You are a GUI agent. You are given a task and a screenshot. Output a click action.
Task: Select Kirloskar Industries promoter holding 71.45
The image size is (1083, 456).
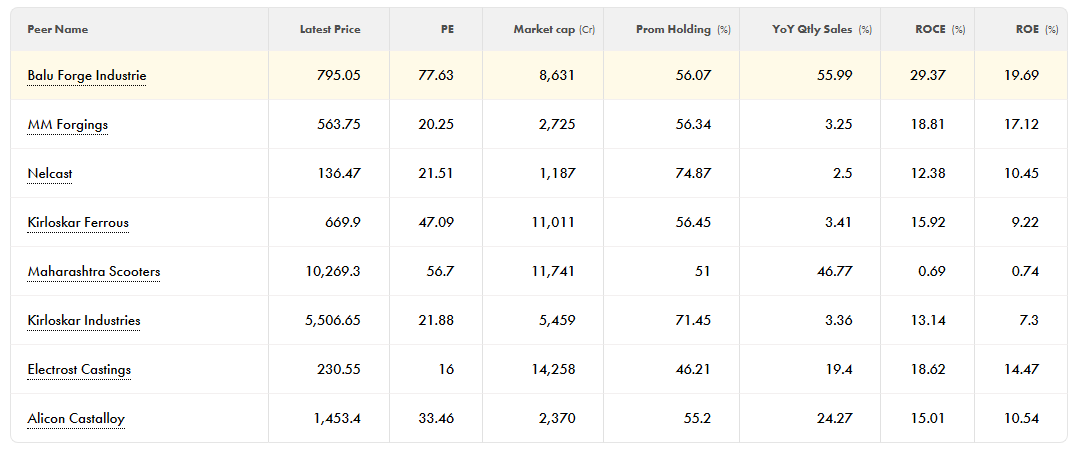pyautogui.click(x=693, y=321)
